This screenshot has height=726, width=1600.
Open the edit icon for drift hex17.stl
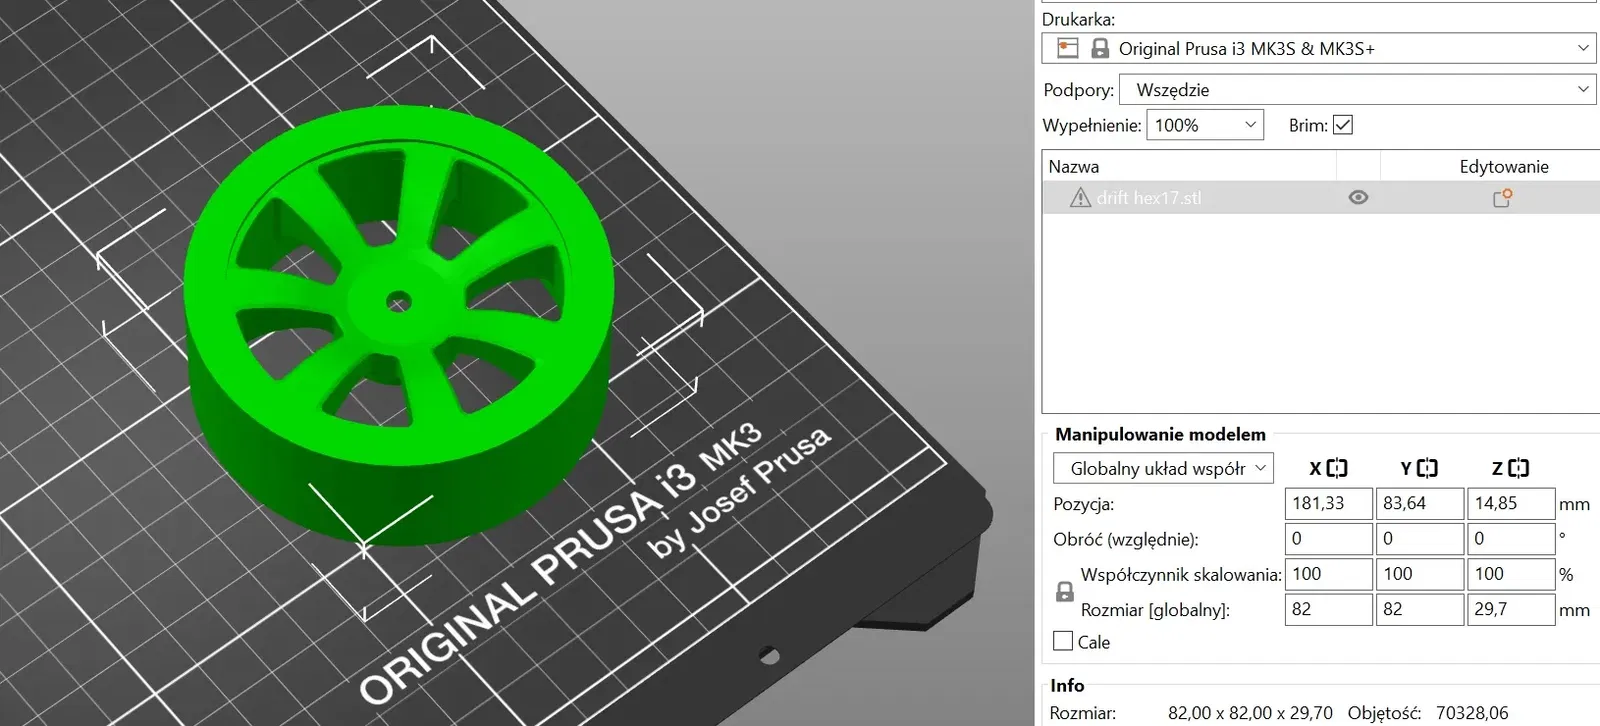click(1502, 198)
